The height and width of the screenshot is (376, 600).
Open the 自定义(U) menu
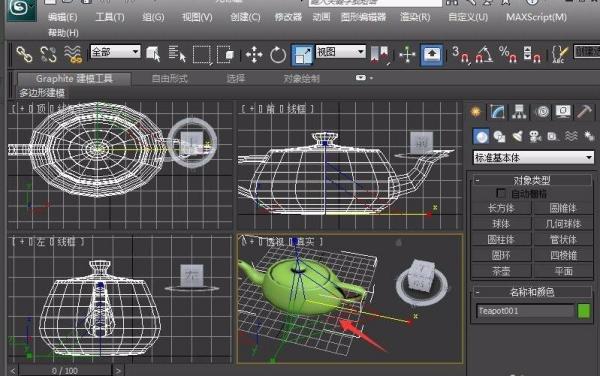tap(468, 17)
